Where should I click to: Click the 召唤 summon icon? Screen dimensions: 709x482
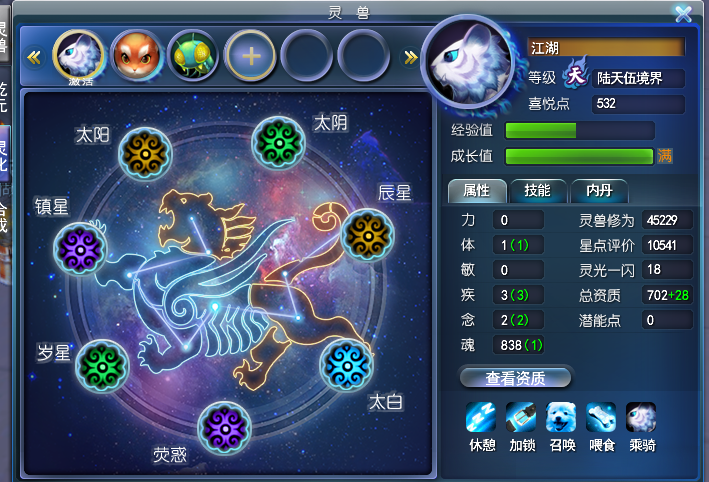click(561, 417)
